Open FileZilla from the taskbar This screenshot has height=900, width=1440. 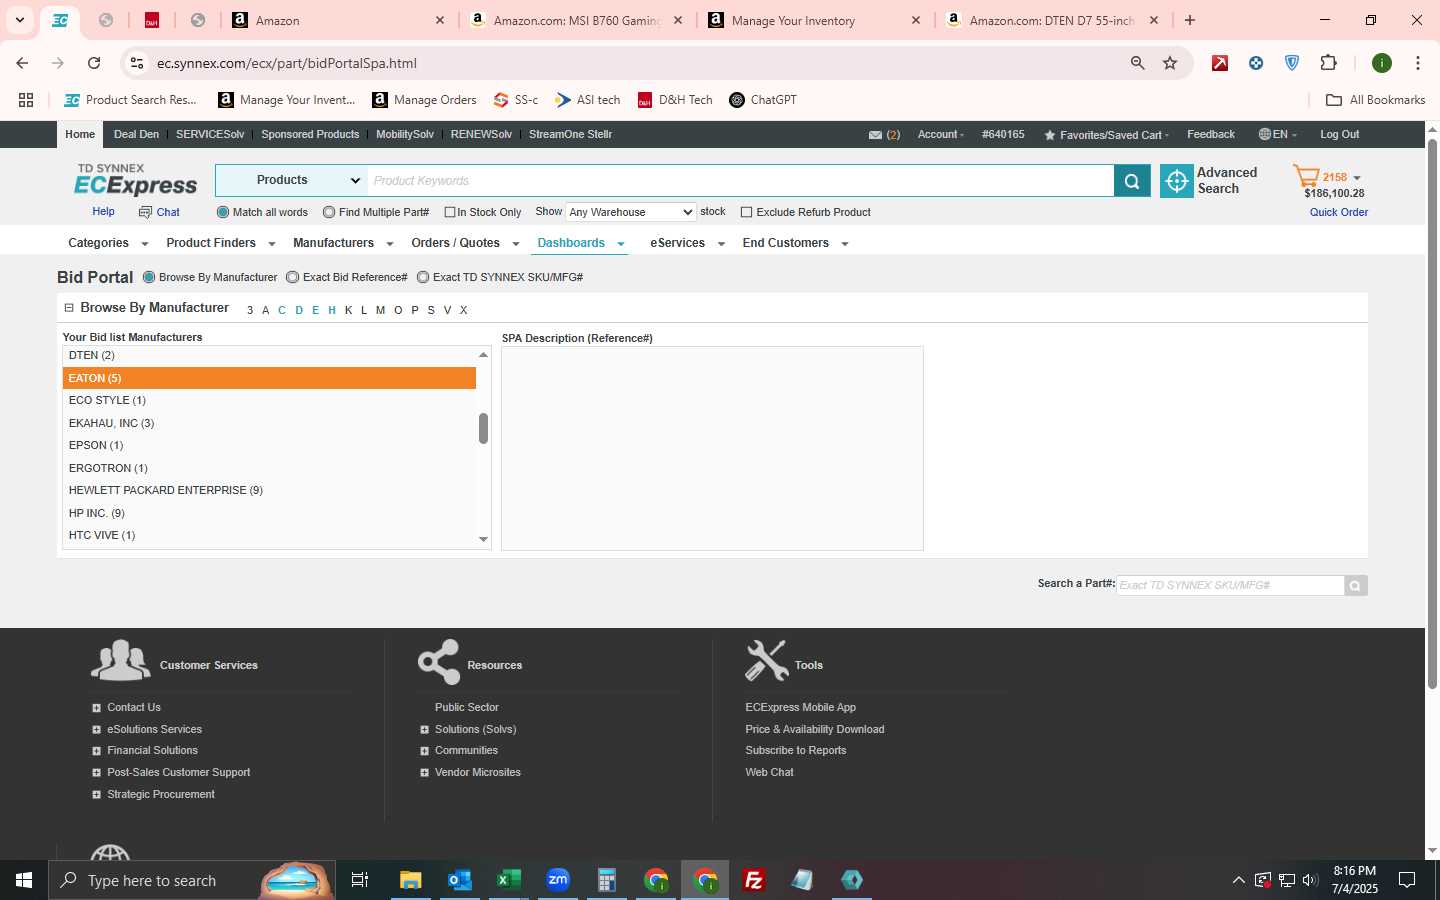pyautogui.click(x=754, y=880)
